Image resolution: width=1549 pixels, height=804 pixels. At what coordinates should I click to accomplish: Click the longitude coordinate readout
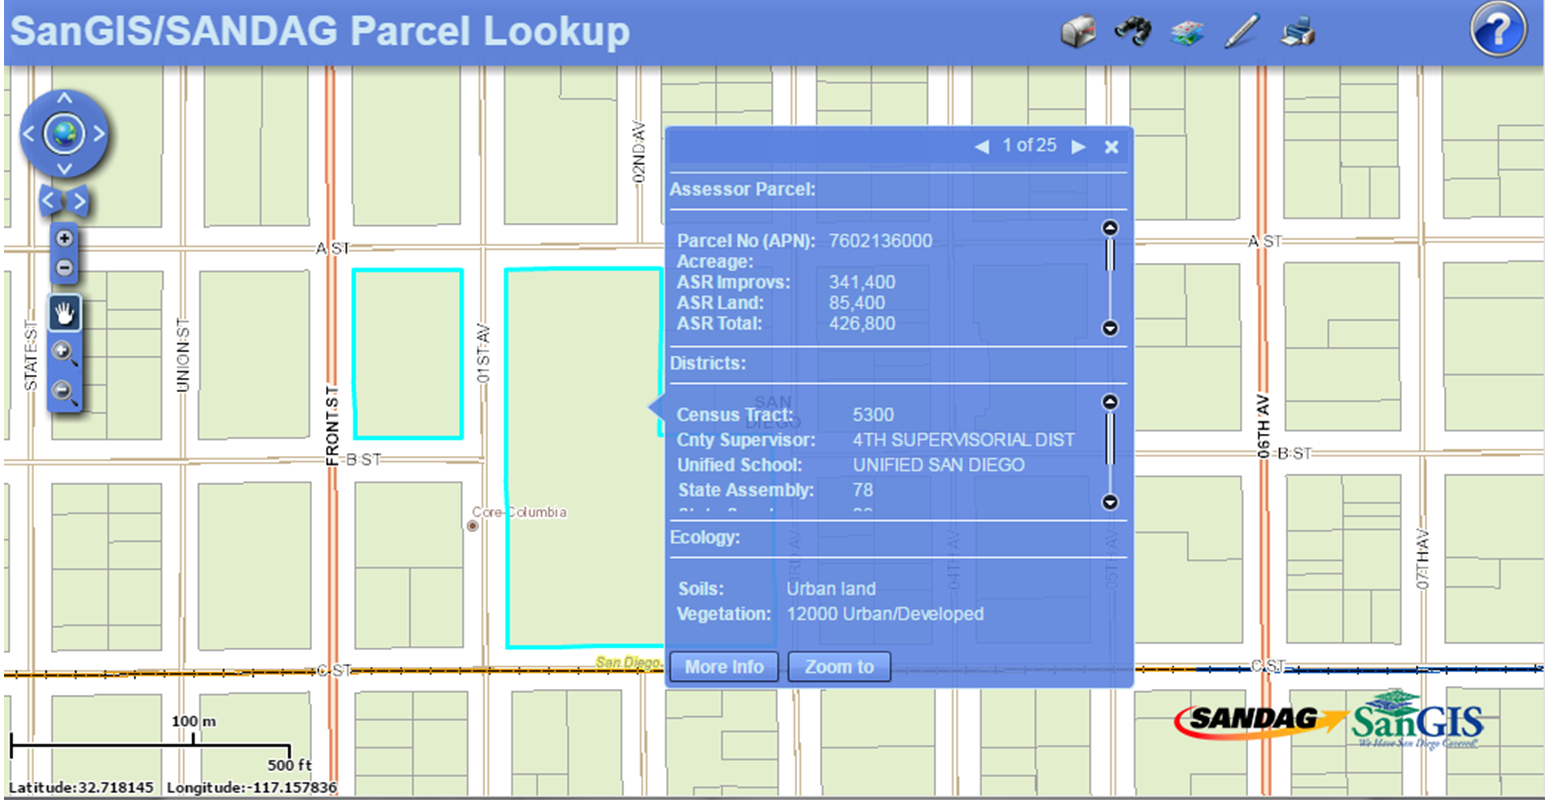[252, 788]
